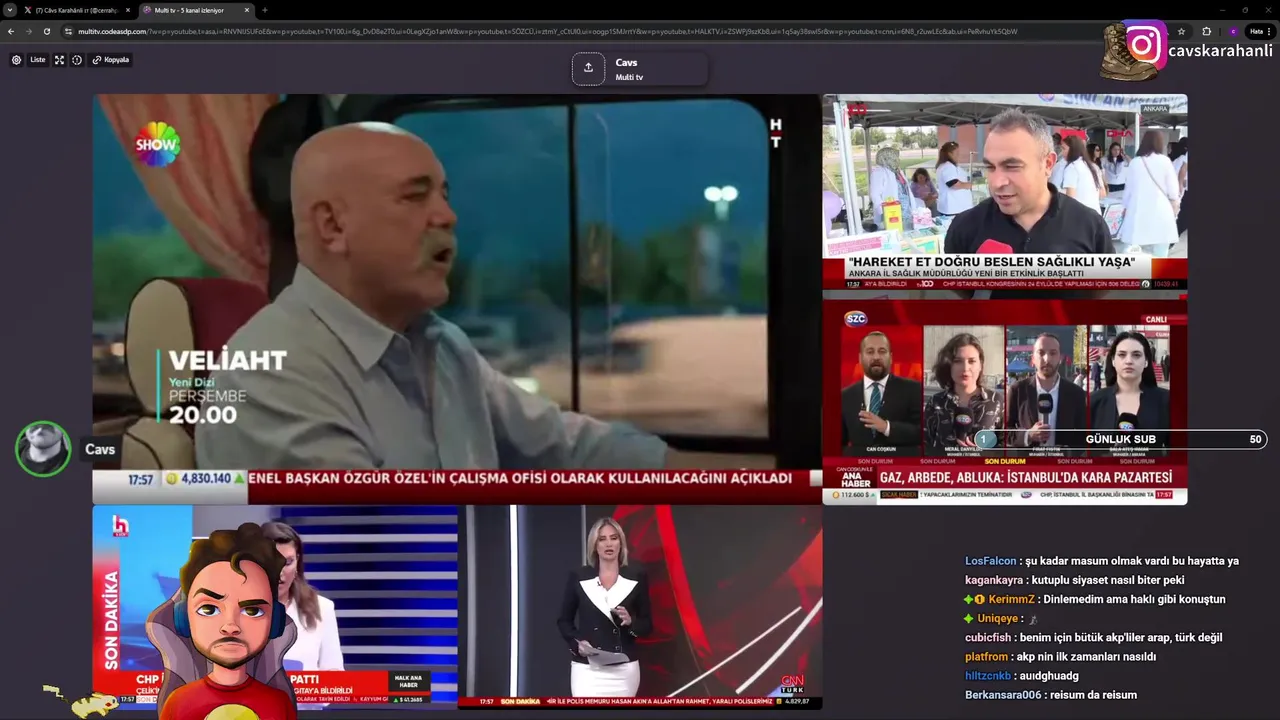The width and height of the screenshot is (1280, 720).
Task: Click LosFalcon's chat message
Action: pyautogui.click(x=1102, y=561)
